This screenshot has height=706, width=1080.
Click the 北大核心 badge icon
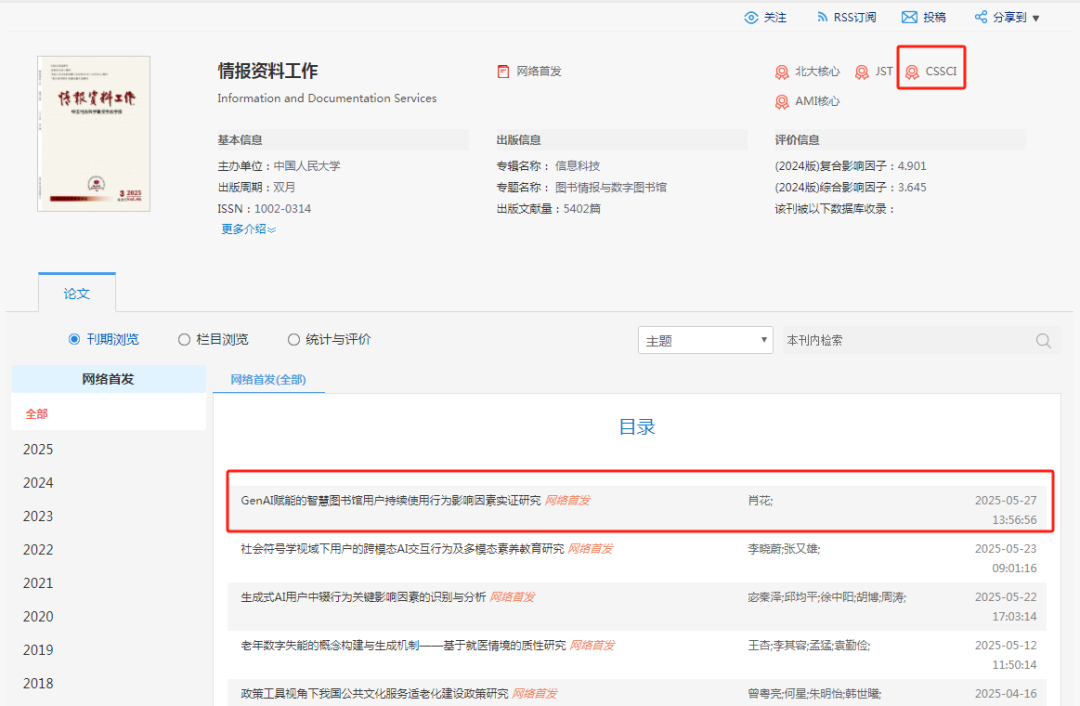click(782, 72)
